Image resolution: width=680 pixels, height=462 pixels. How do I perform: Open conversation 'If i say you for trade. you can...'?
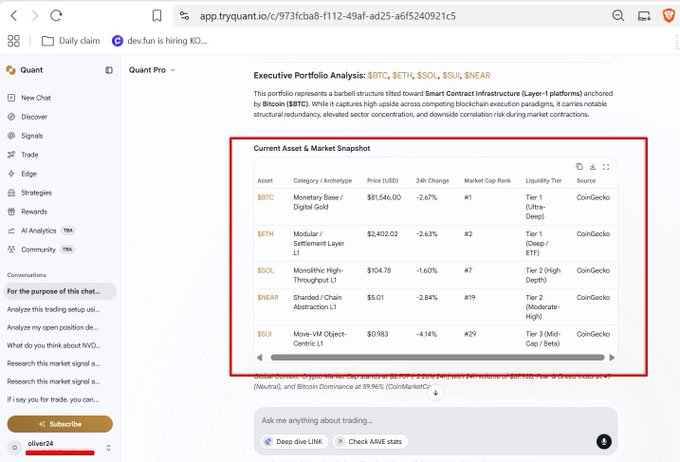click(x=53, y=400)
